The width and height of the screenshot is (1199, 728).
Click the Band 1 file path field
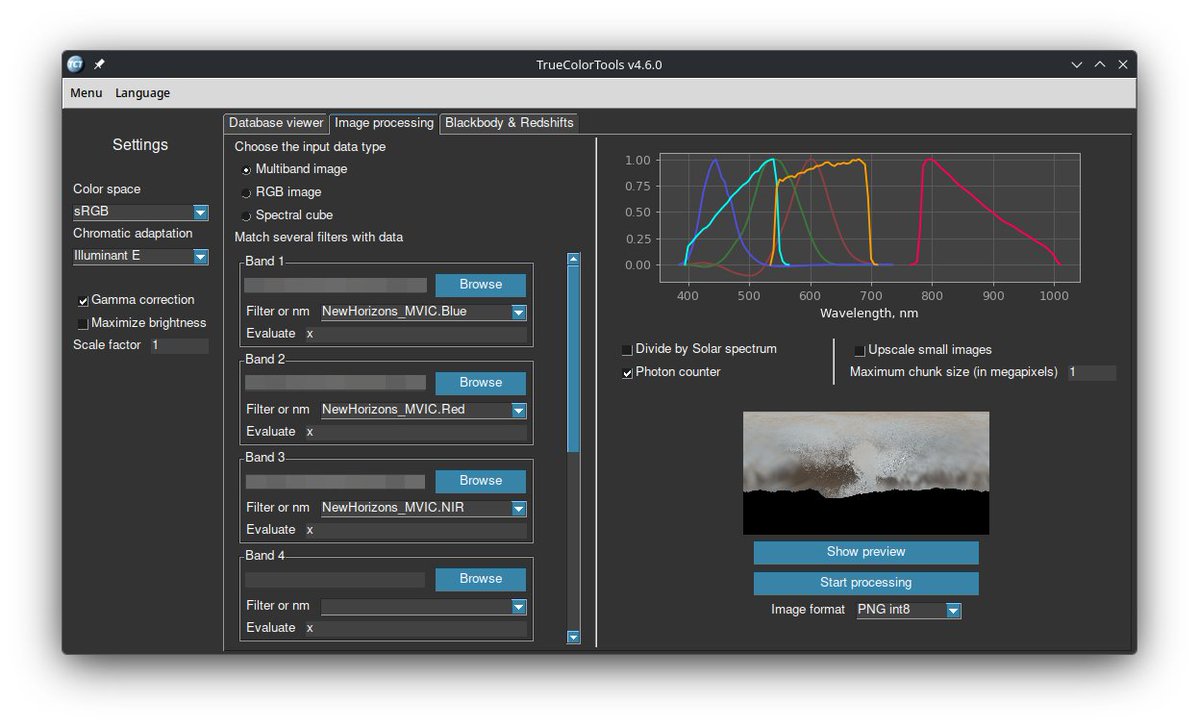tap(335, 285)
